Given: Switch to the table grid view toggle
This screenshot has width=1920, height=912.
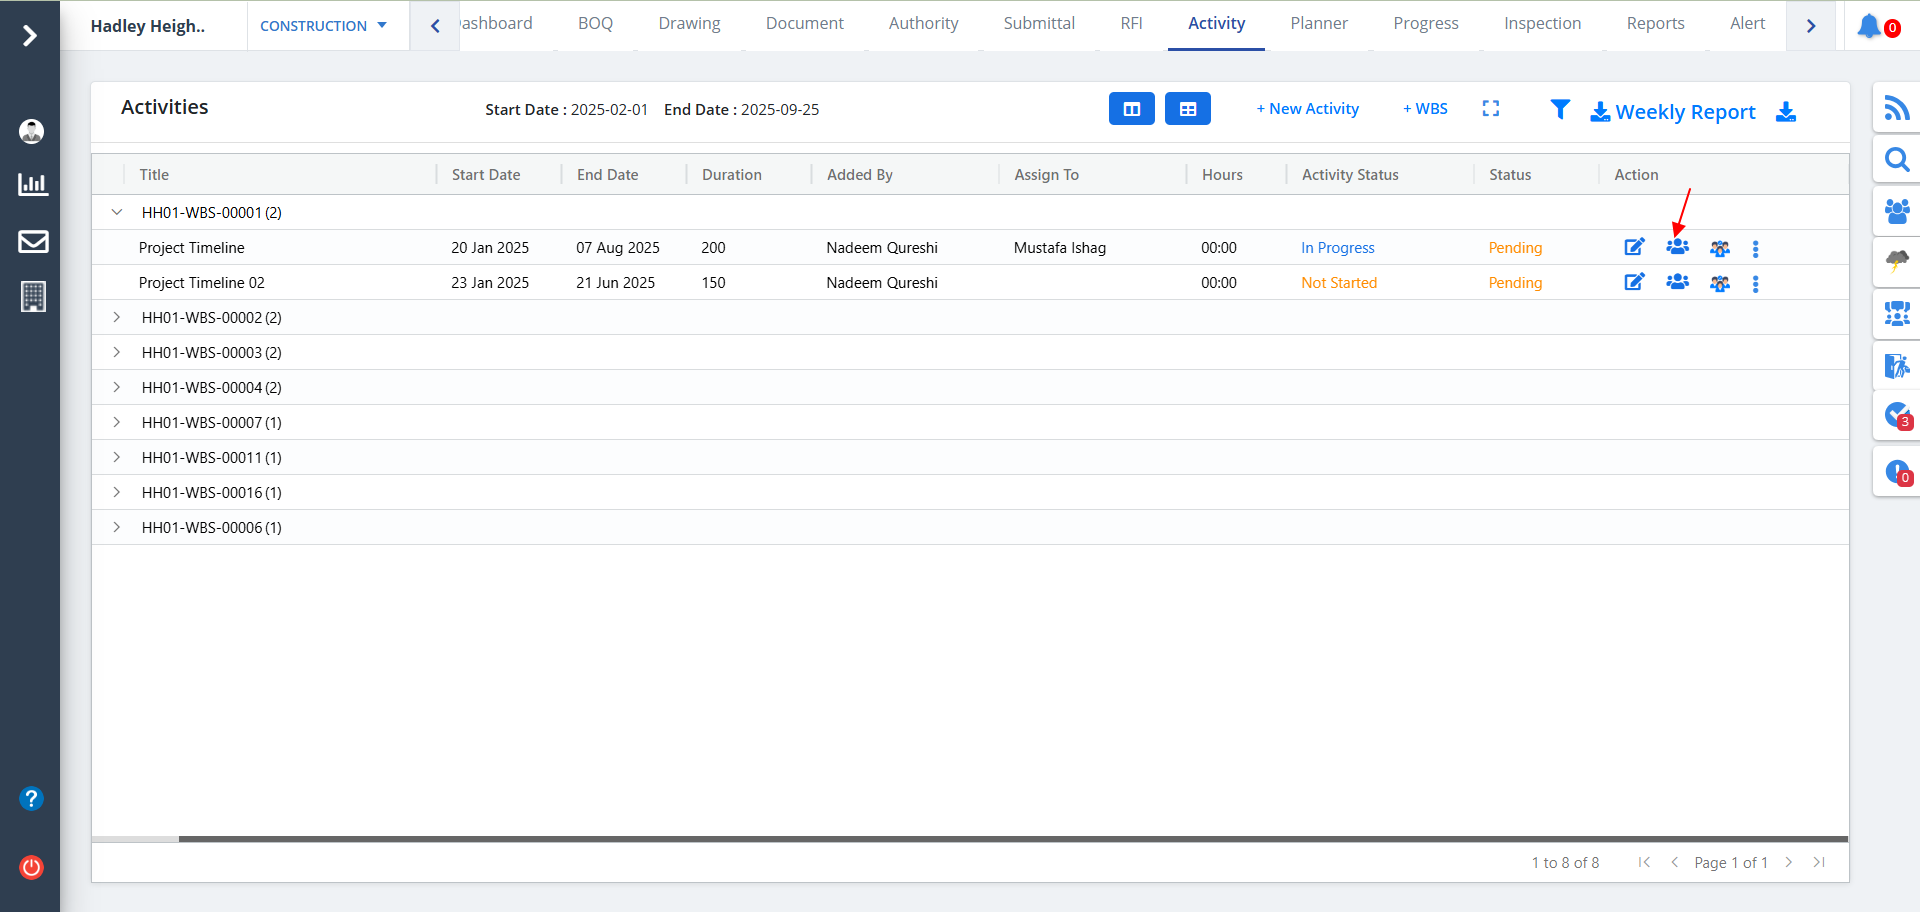Looking at the screenshot, I should coord(1187,109).
